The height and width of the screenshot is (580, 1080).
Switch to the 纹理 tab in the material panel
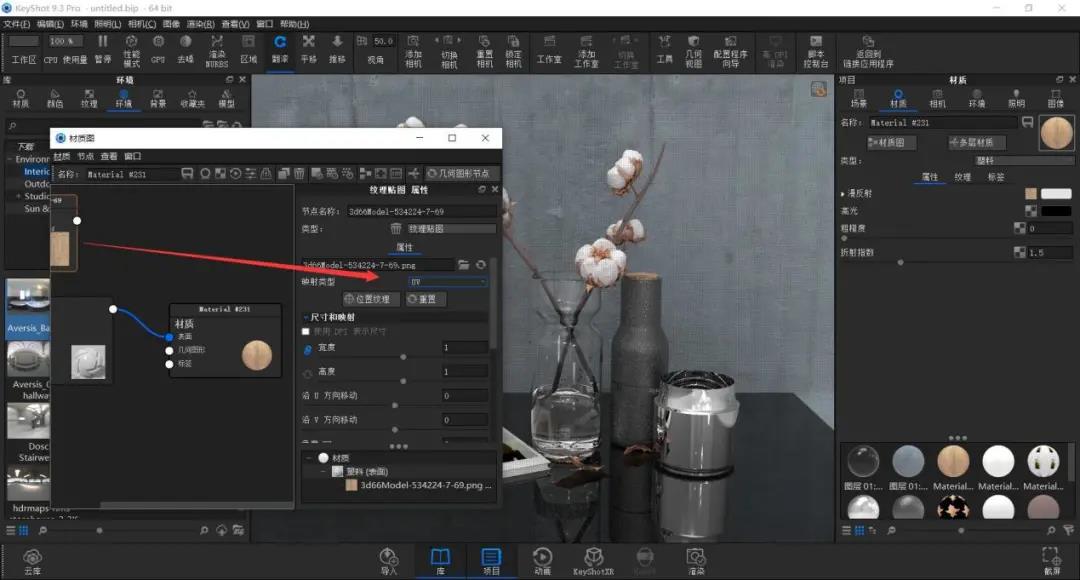click(962, 177)
